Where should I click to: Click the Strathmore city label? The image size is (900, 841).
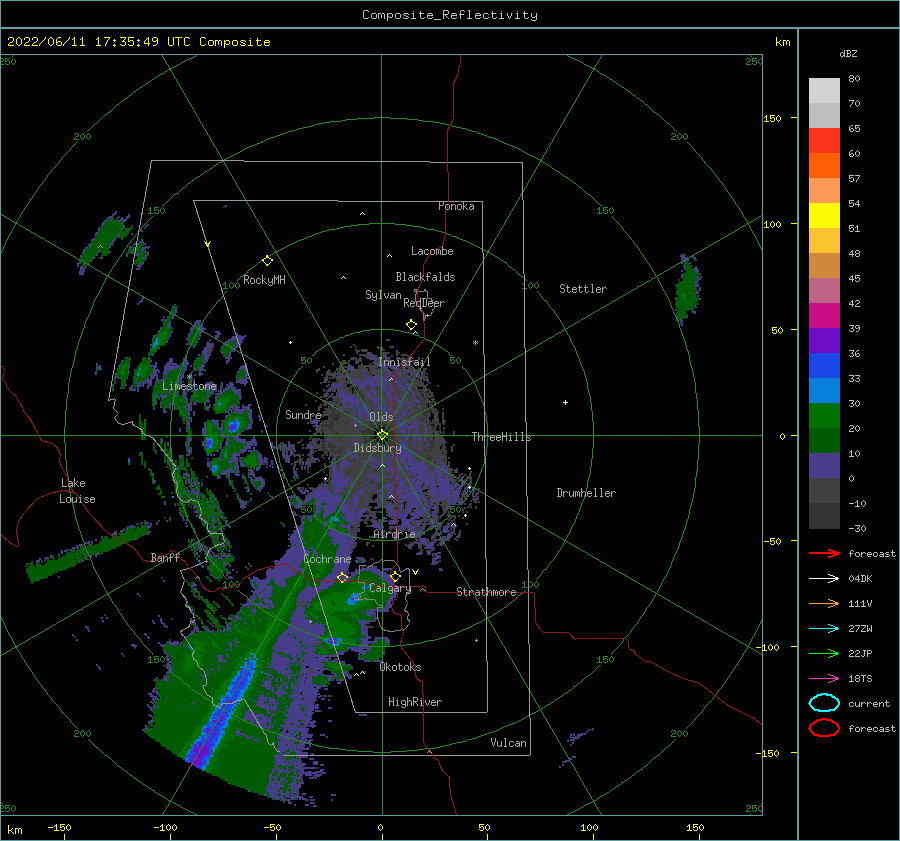pyautogui.click(x=486, y=592)
